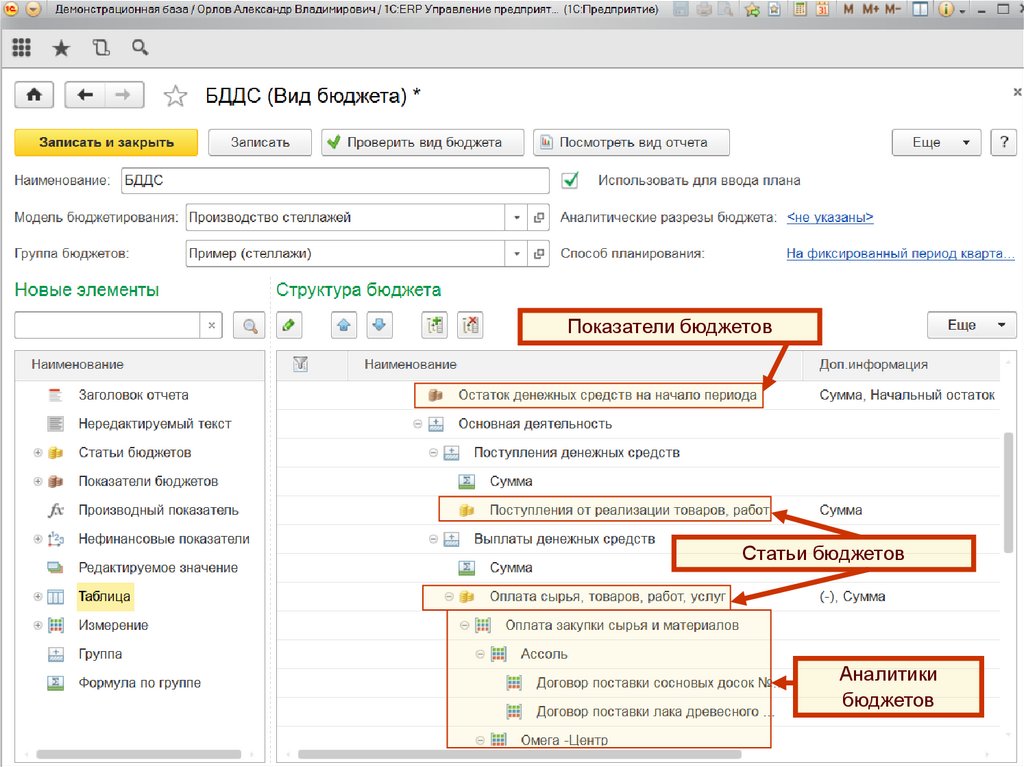Screen dimensions: 1024x767
Task: Close the БДДС form tab
Action: coord(1017,92)
